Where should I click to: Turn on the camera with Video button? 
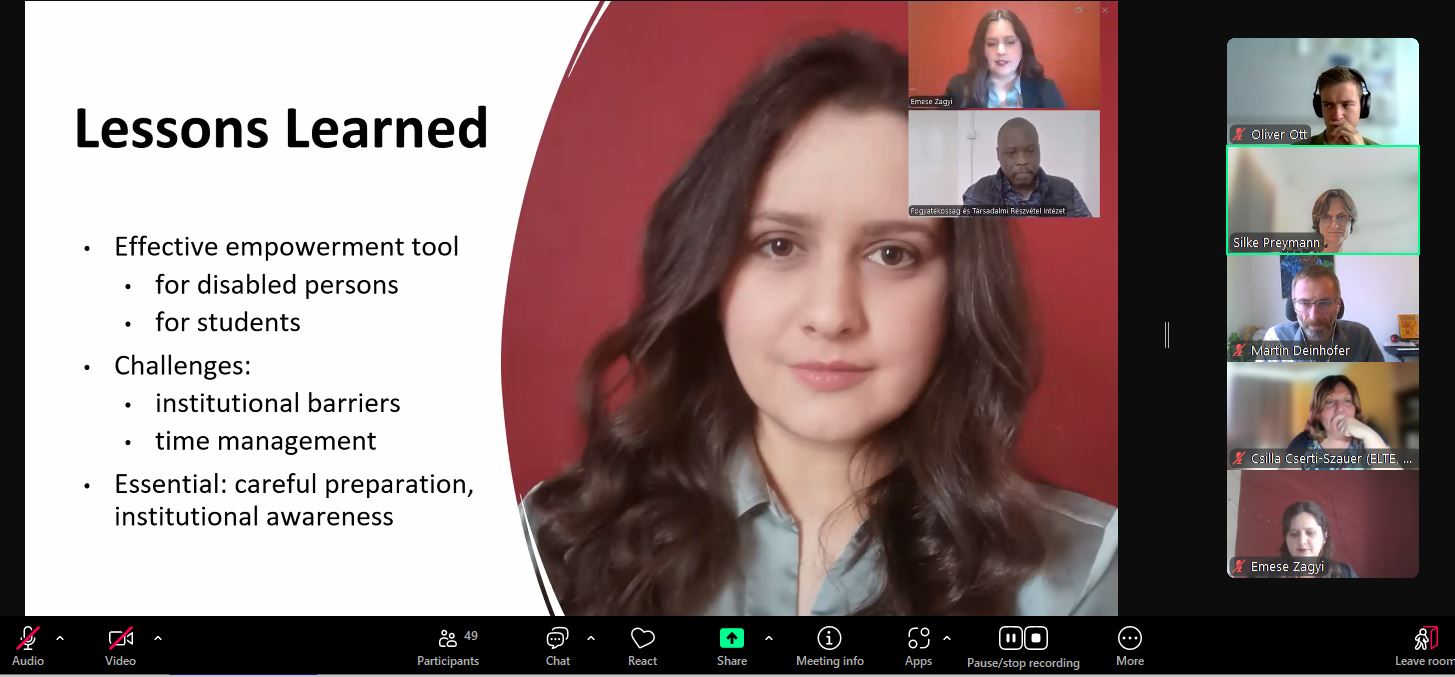click(x=120, y=639)
